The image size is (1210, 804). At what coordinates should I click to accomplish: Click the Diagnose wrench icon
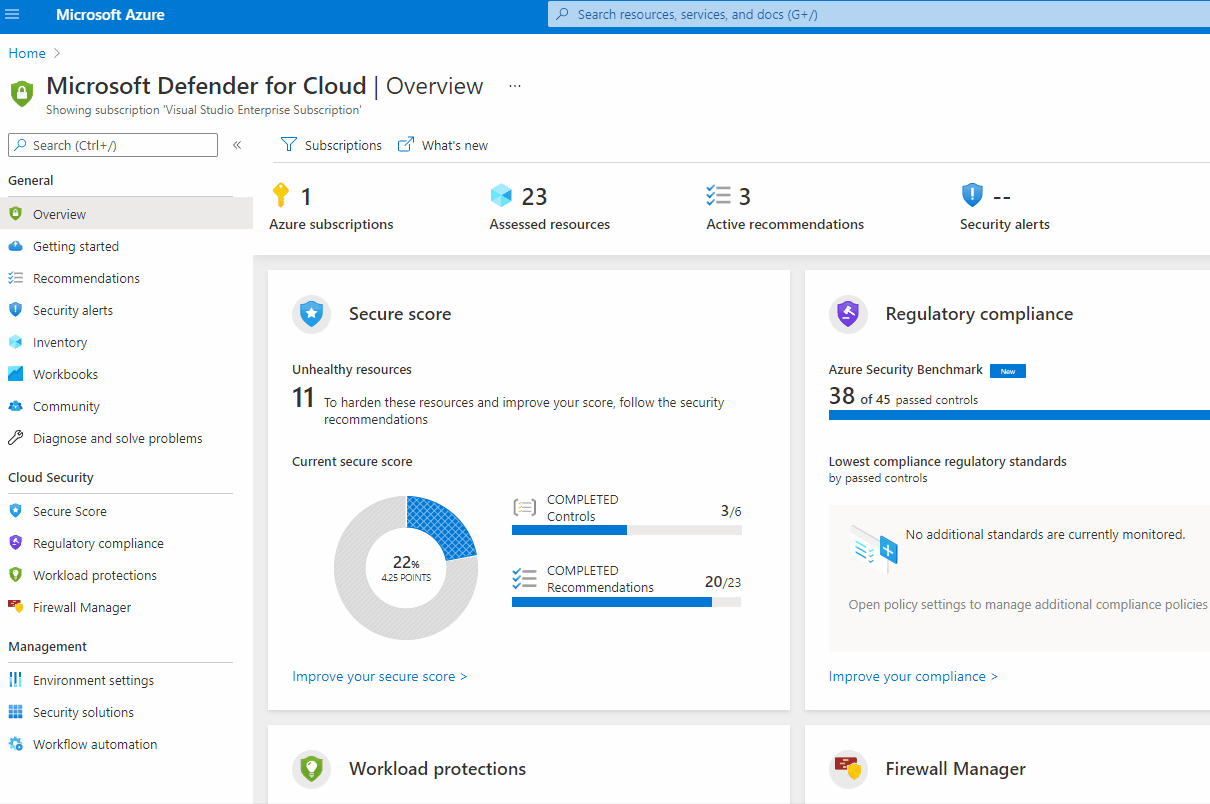15,438
